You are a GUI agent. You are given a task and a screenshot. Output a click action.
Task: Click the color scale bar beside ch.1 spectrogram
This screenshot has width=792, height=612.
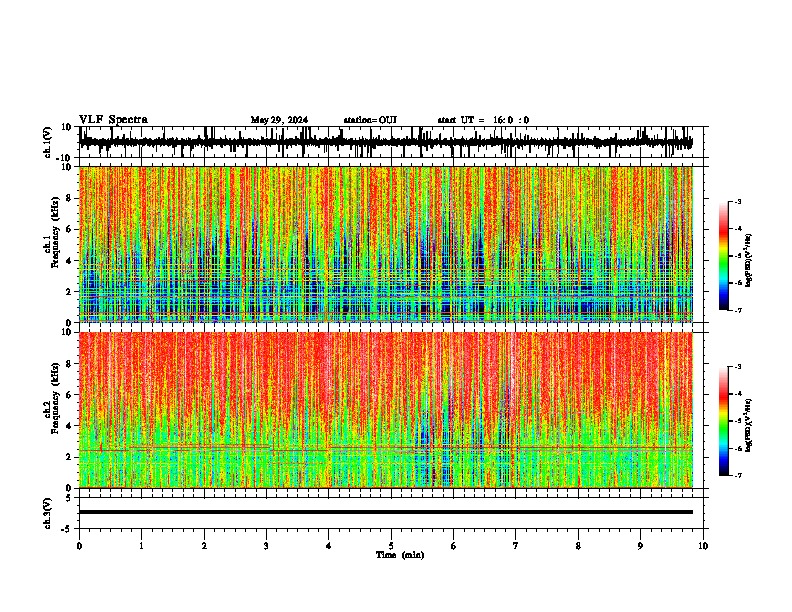(x=723, y=256)
